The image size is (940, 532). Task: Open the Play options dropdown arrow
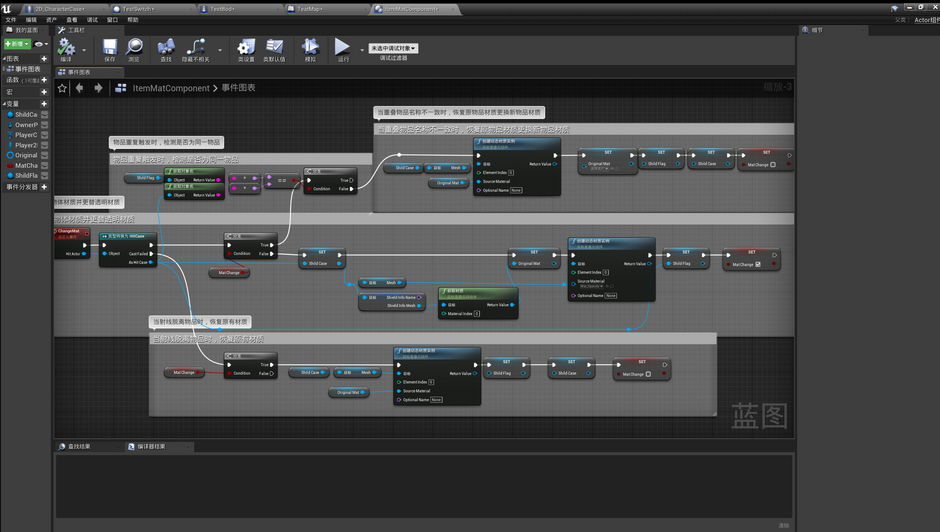click(361, 50)
